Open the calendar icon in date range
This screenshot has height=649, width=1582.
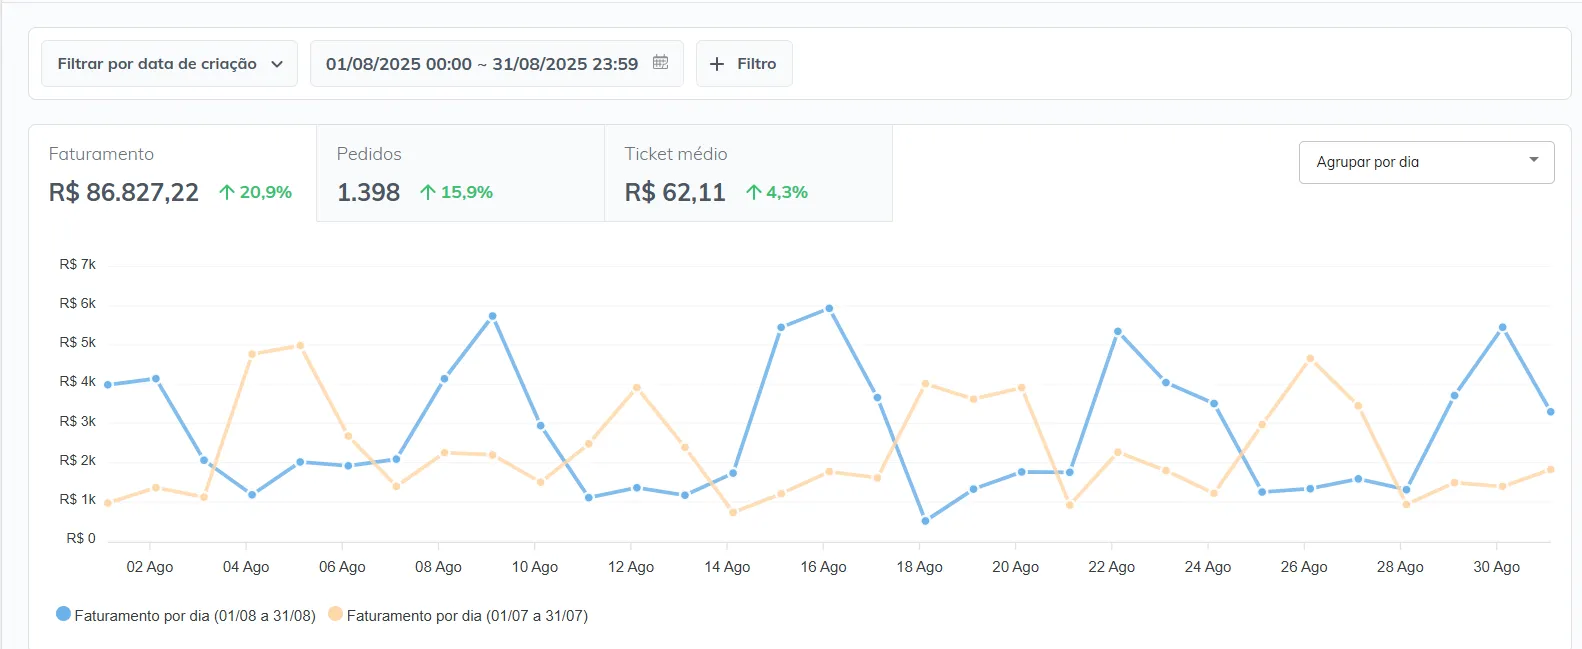coord(660,62)
